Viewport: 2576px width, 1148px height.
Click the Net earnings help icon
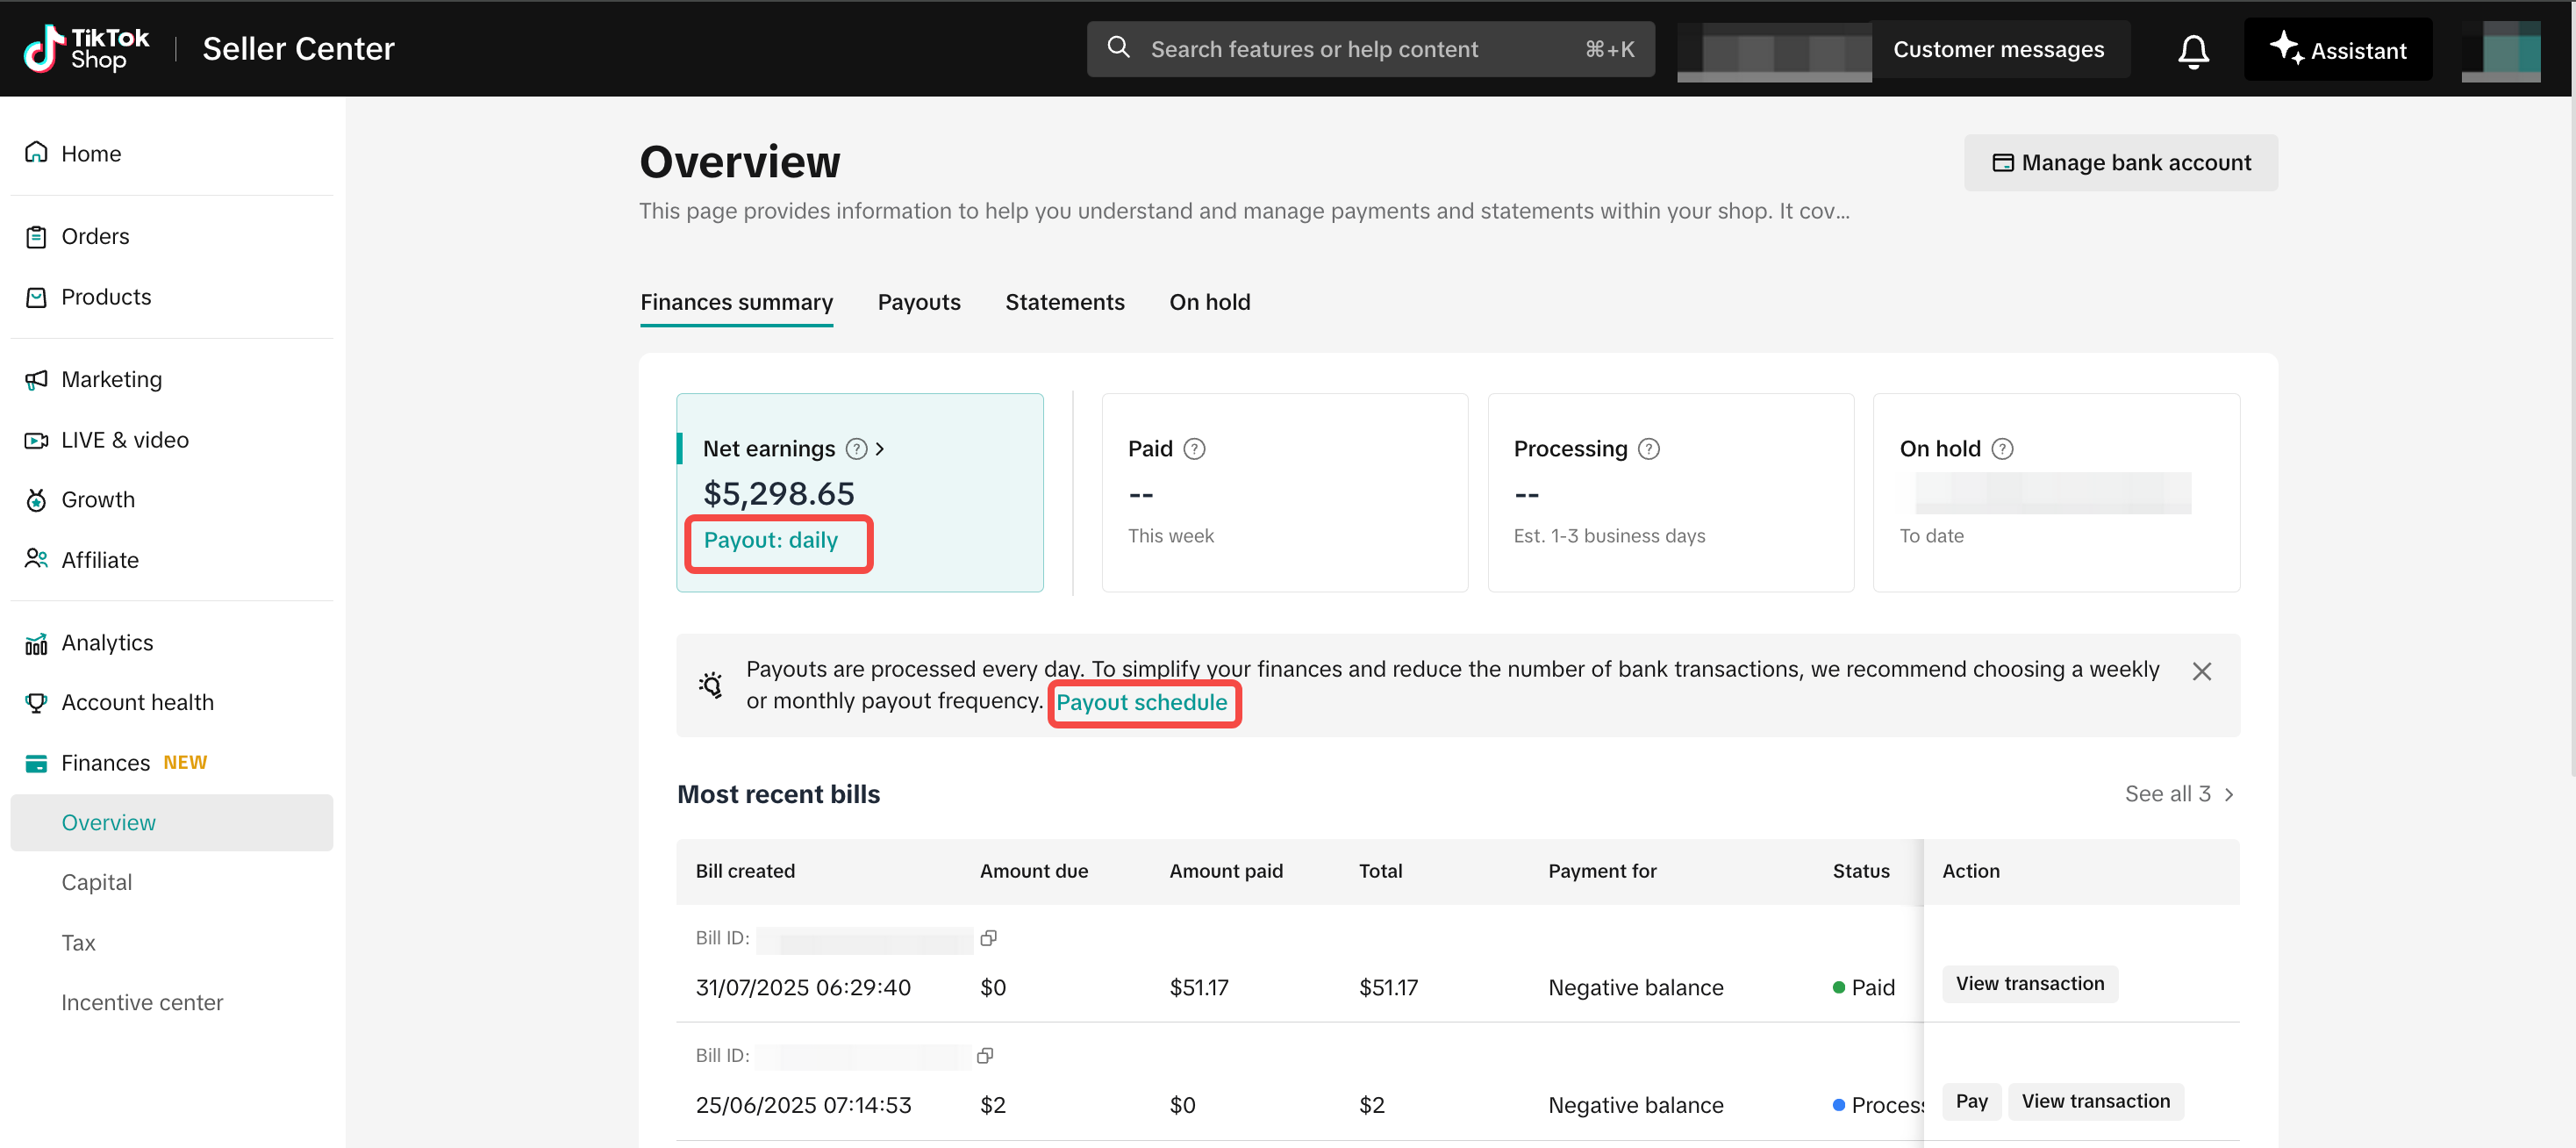856,449
